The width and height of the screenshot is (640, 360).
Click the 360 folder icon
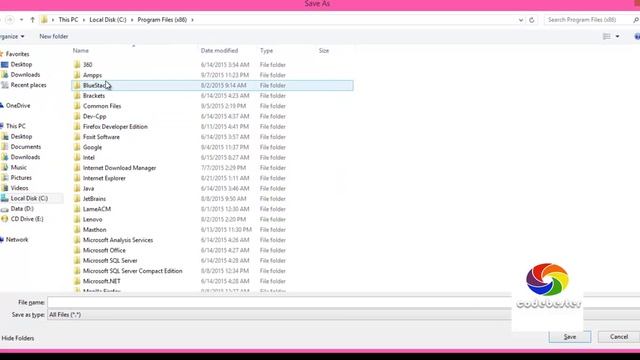77,64
